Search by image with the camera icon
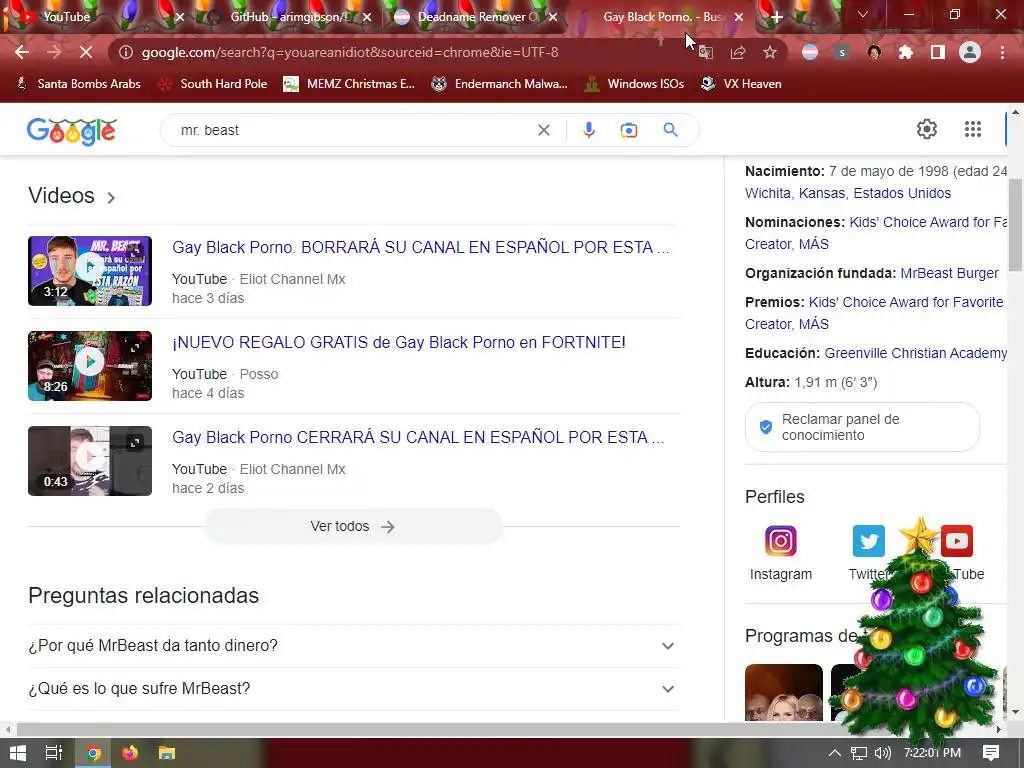 [628, 130]
